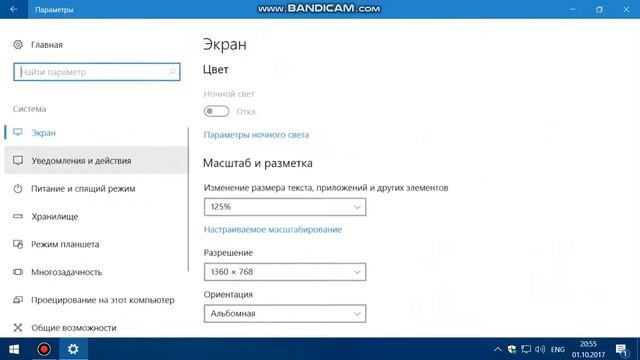Open Питание и спящий режим page
Viewport: 640px width, 360px height.
[96, 188]
